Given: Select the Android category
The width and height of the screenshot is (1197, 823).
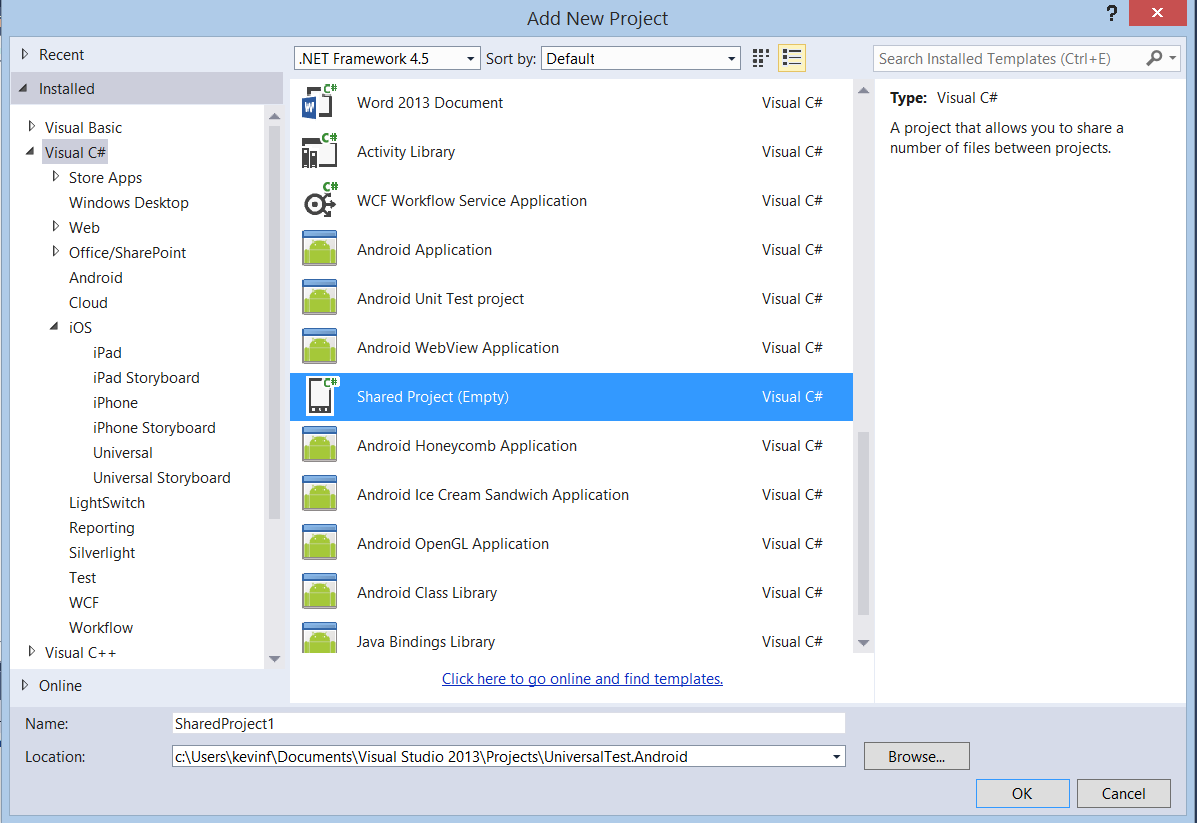Looking at the screenshot, I should pos(95,277).
